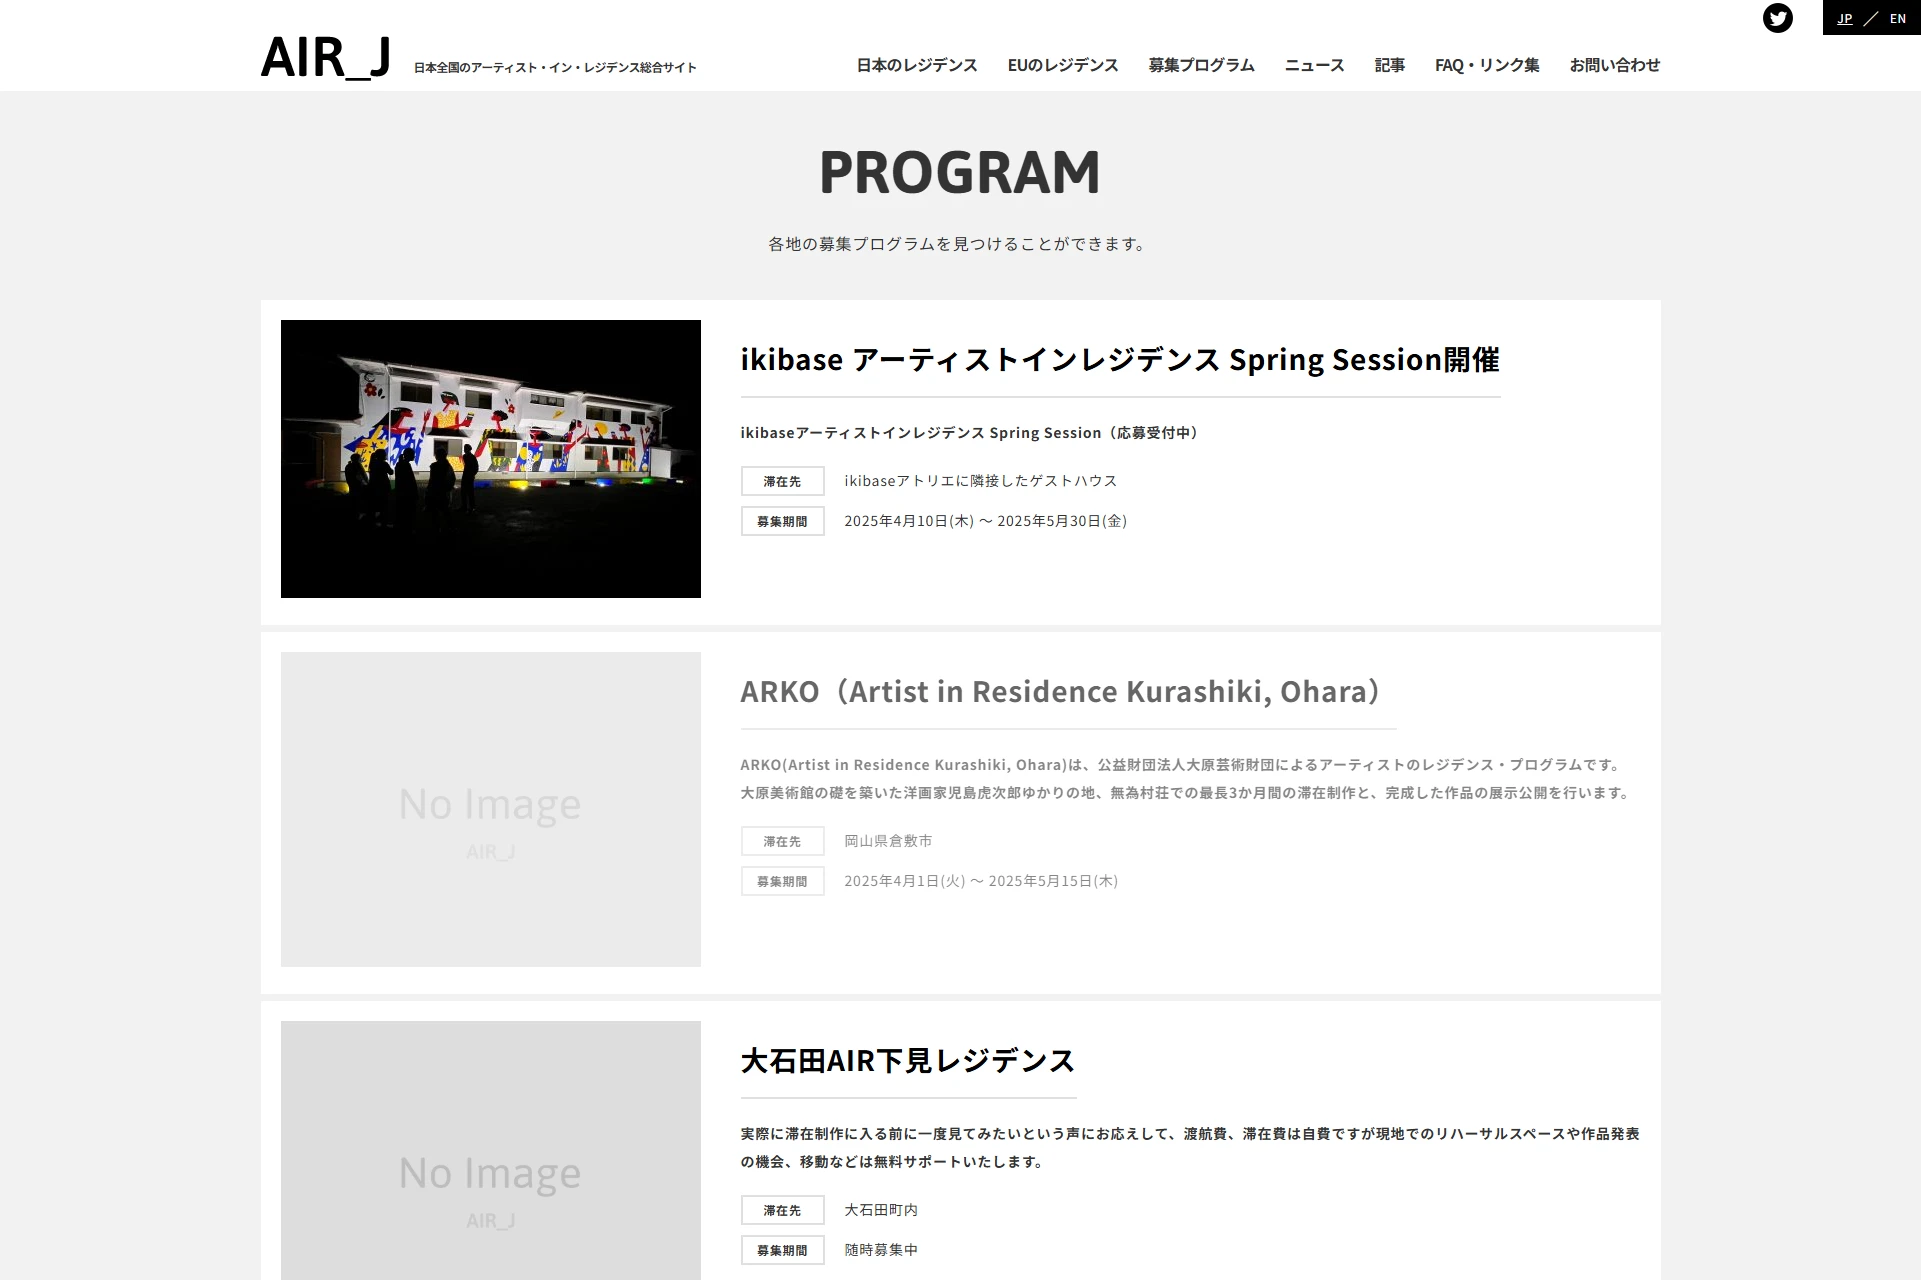Open お問い合わせ contact page
The width and height of the screenshot is (1921, 1280).
(1614, 65)
